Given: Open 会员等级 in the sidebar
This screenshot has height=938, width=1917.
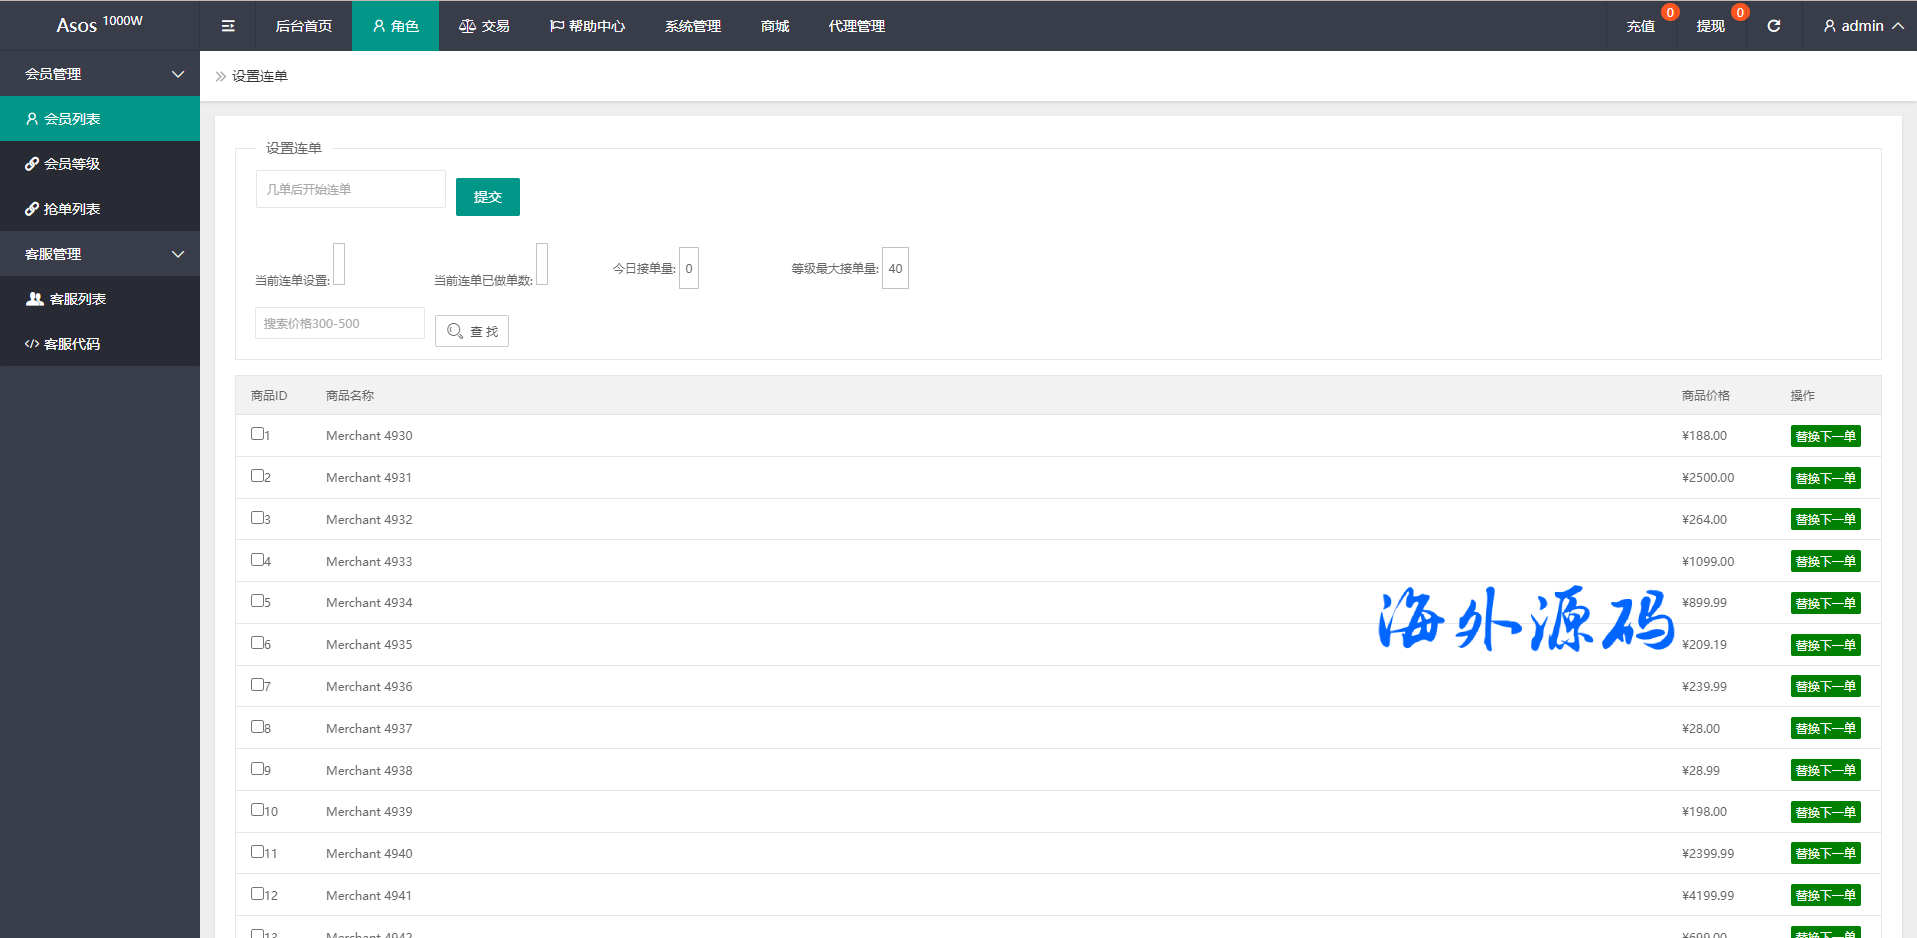Looking at the screenshot, I should click(x=72, y=164).
